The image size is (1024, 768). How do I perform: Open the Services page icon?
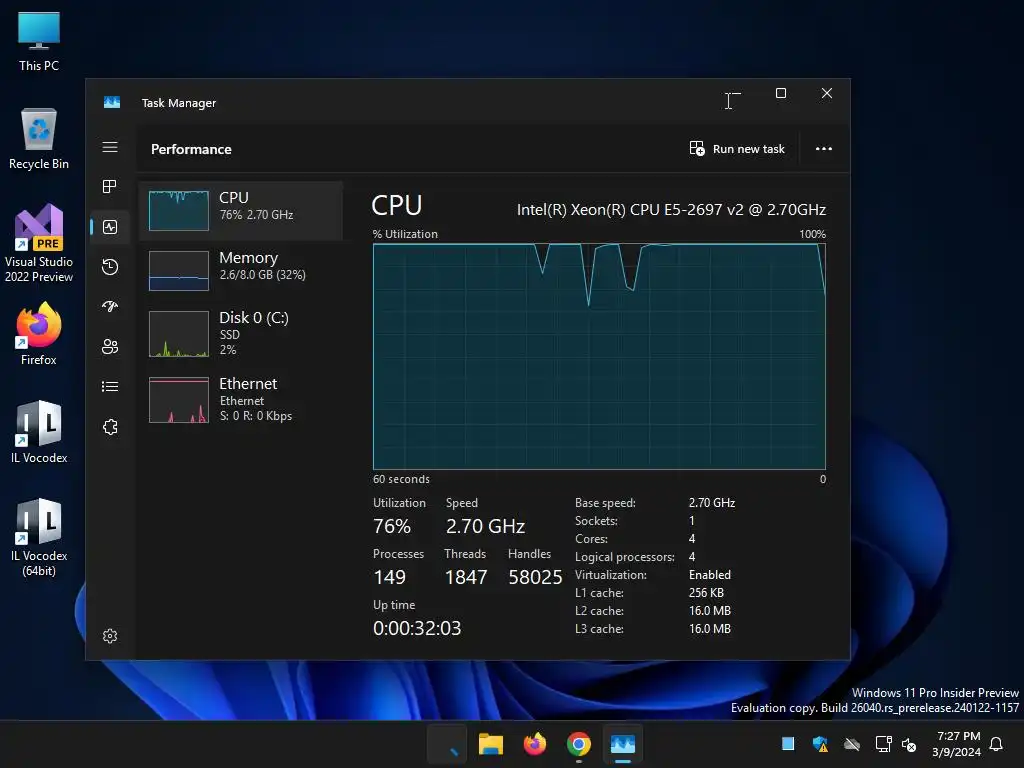110,427
